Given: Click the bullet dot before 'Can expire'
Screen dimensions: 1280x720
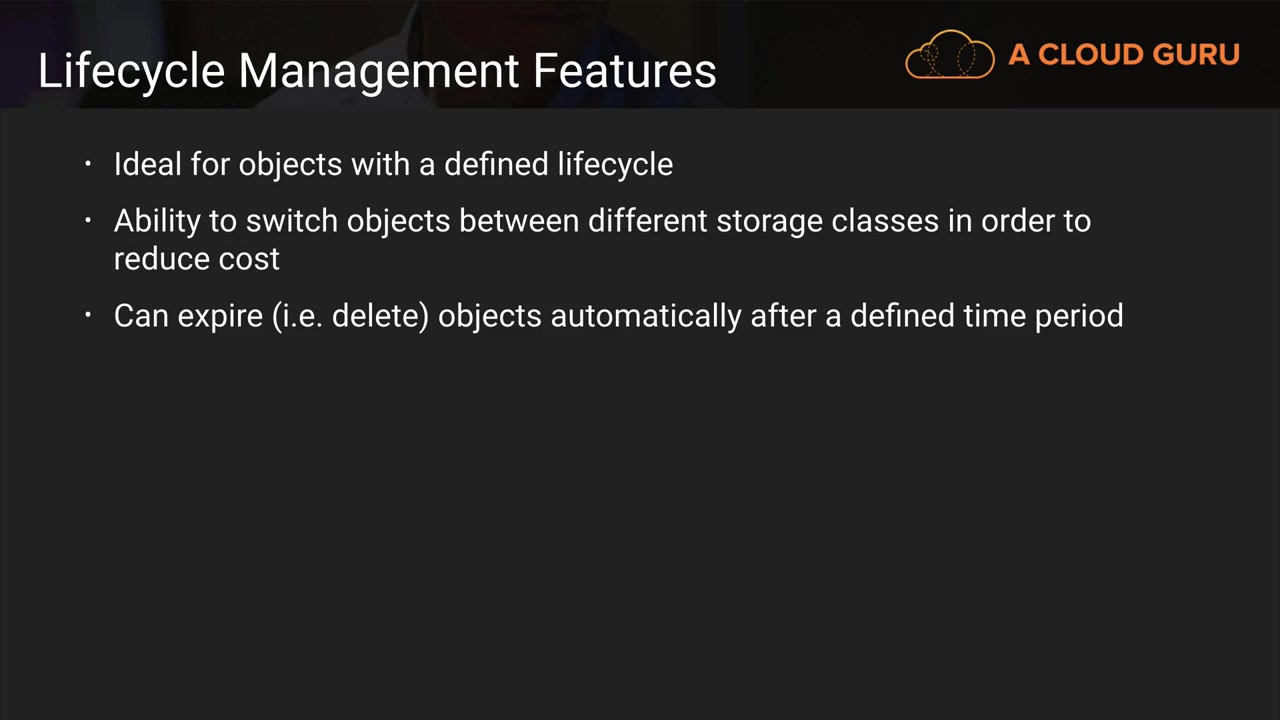Looking at the screenshot, I should (x=88, y=315).
